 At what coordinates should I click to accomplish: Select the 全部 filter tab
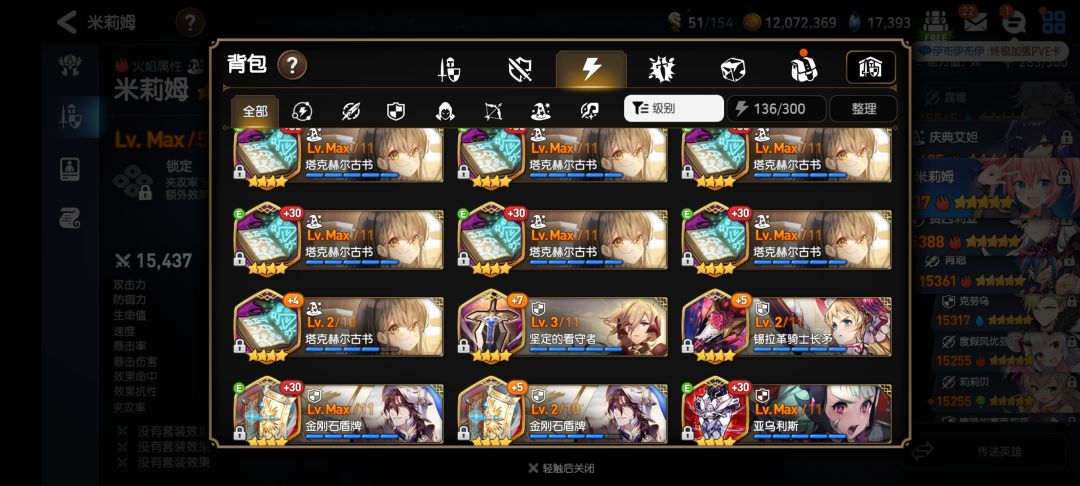click(x=255, y=110)
